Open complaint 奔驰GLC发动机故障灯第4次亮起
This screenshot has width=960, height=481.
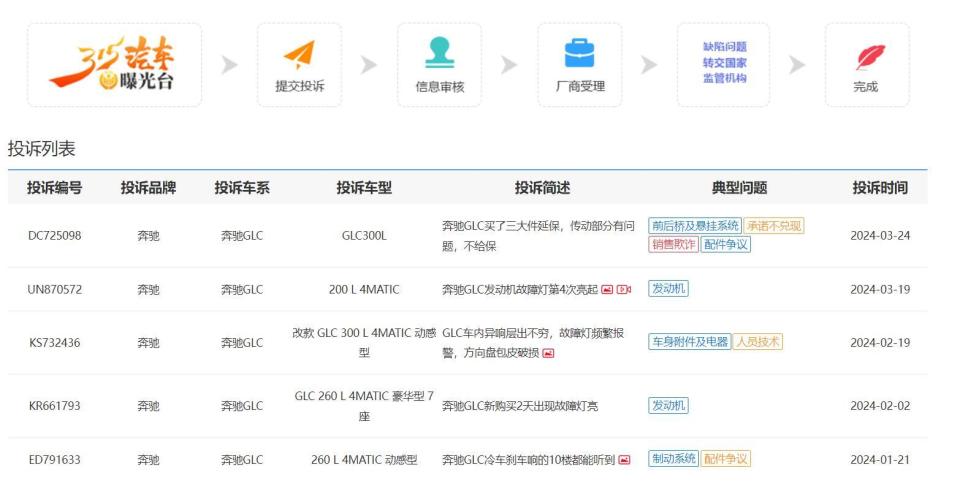520,289
